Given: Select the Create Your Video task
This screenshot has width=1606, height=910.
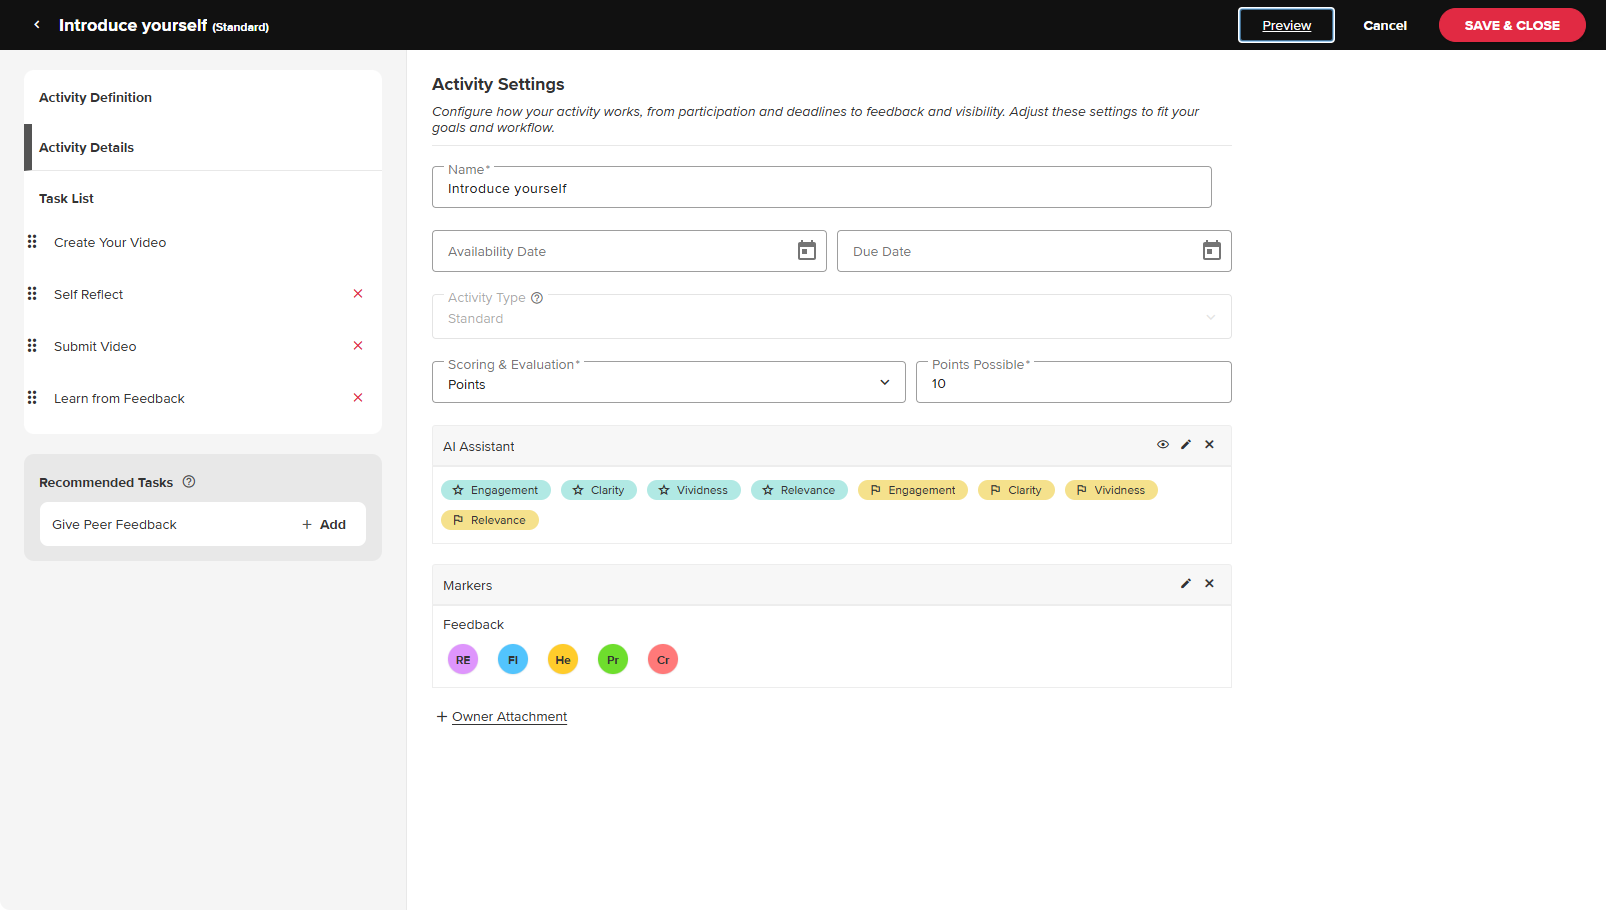Looking at the screenshot, I should click(110, 243).
